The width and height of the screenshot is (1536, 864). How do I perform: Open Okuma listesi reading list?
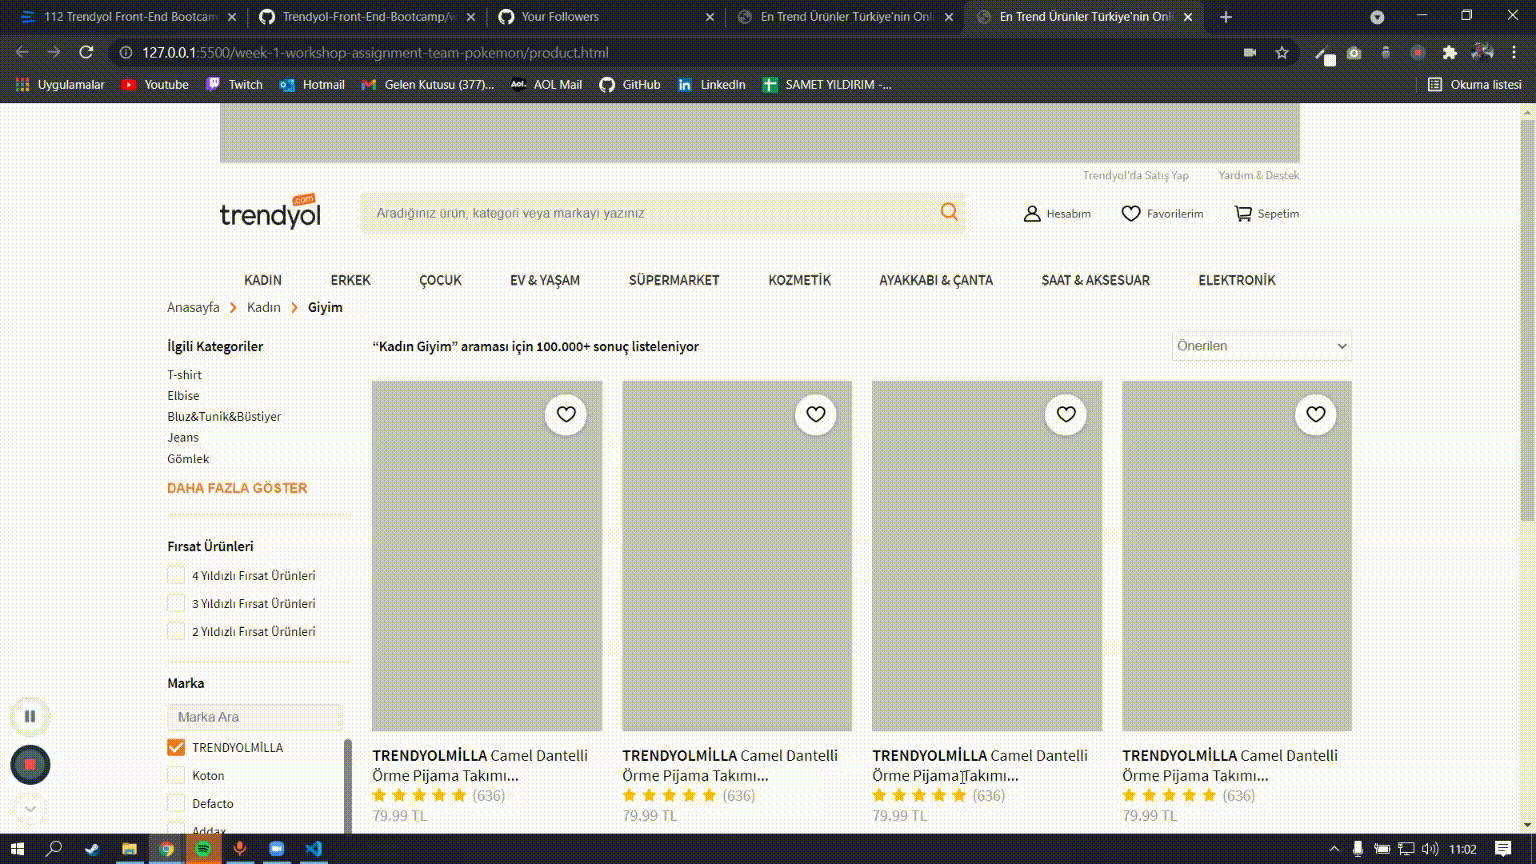[1475, 85]
